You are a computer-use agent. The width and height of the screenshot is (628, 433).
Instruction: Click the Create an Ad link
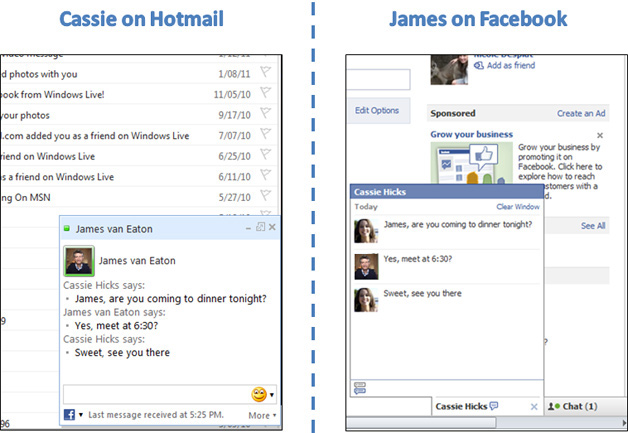(581, 114)
